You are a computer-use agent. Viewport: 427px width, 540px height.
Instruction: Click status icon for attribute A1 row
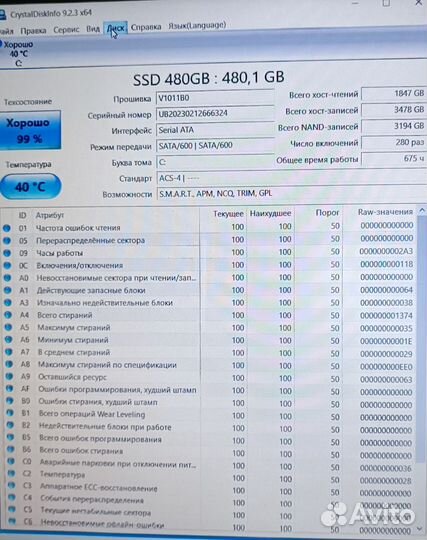tap(8, 290)
